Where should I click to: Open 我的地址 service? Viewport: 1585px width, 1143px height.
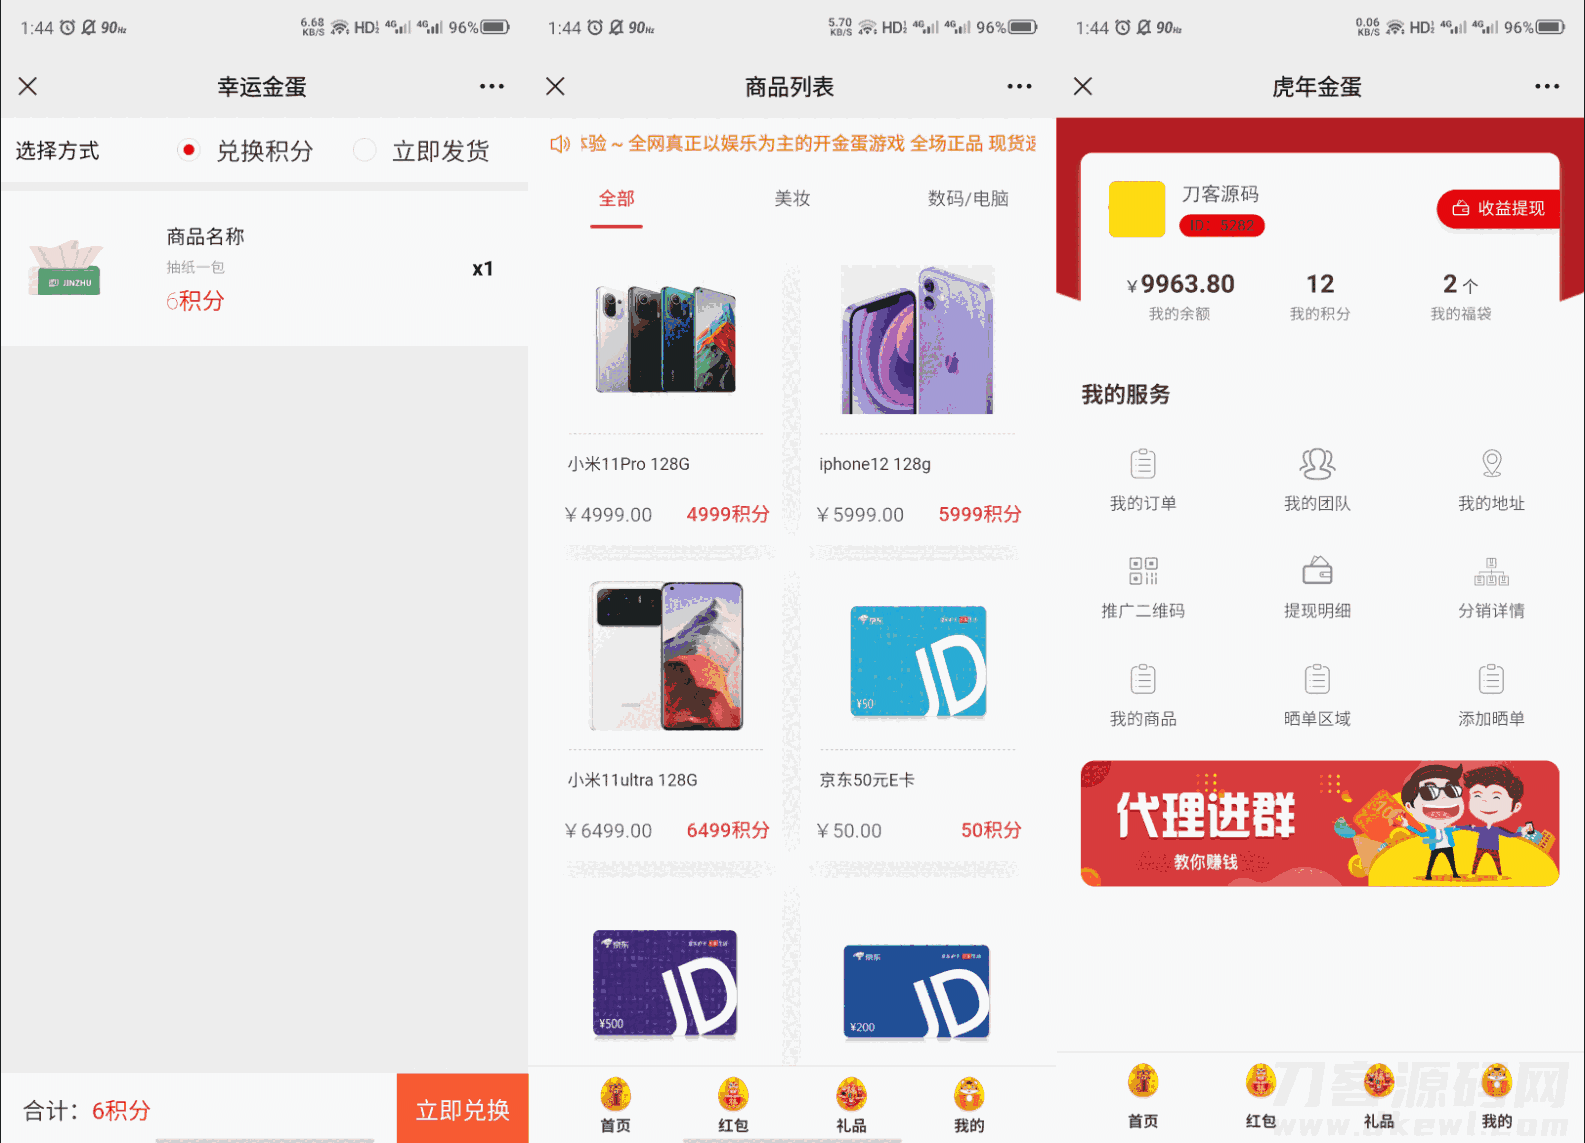click(1491, 480)
